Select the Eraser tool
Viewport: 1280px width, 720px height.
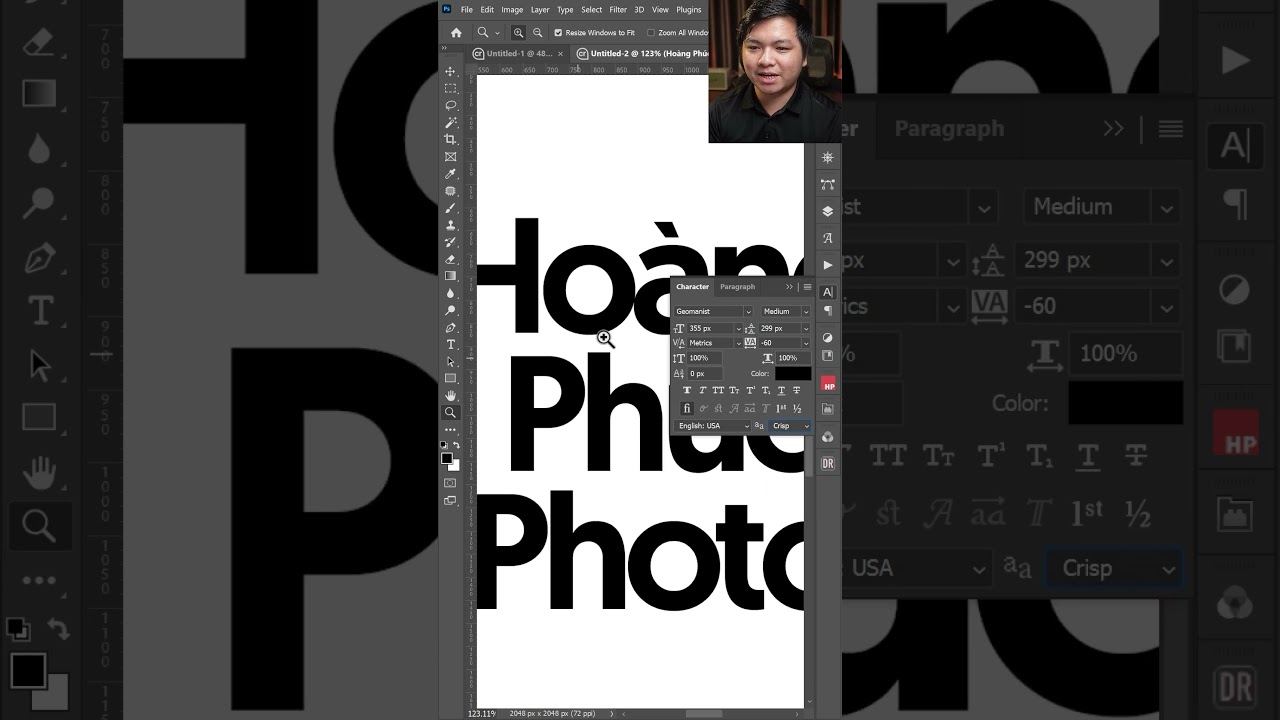[x=450, y=259]
